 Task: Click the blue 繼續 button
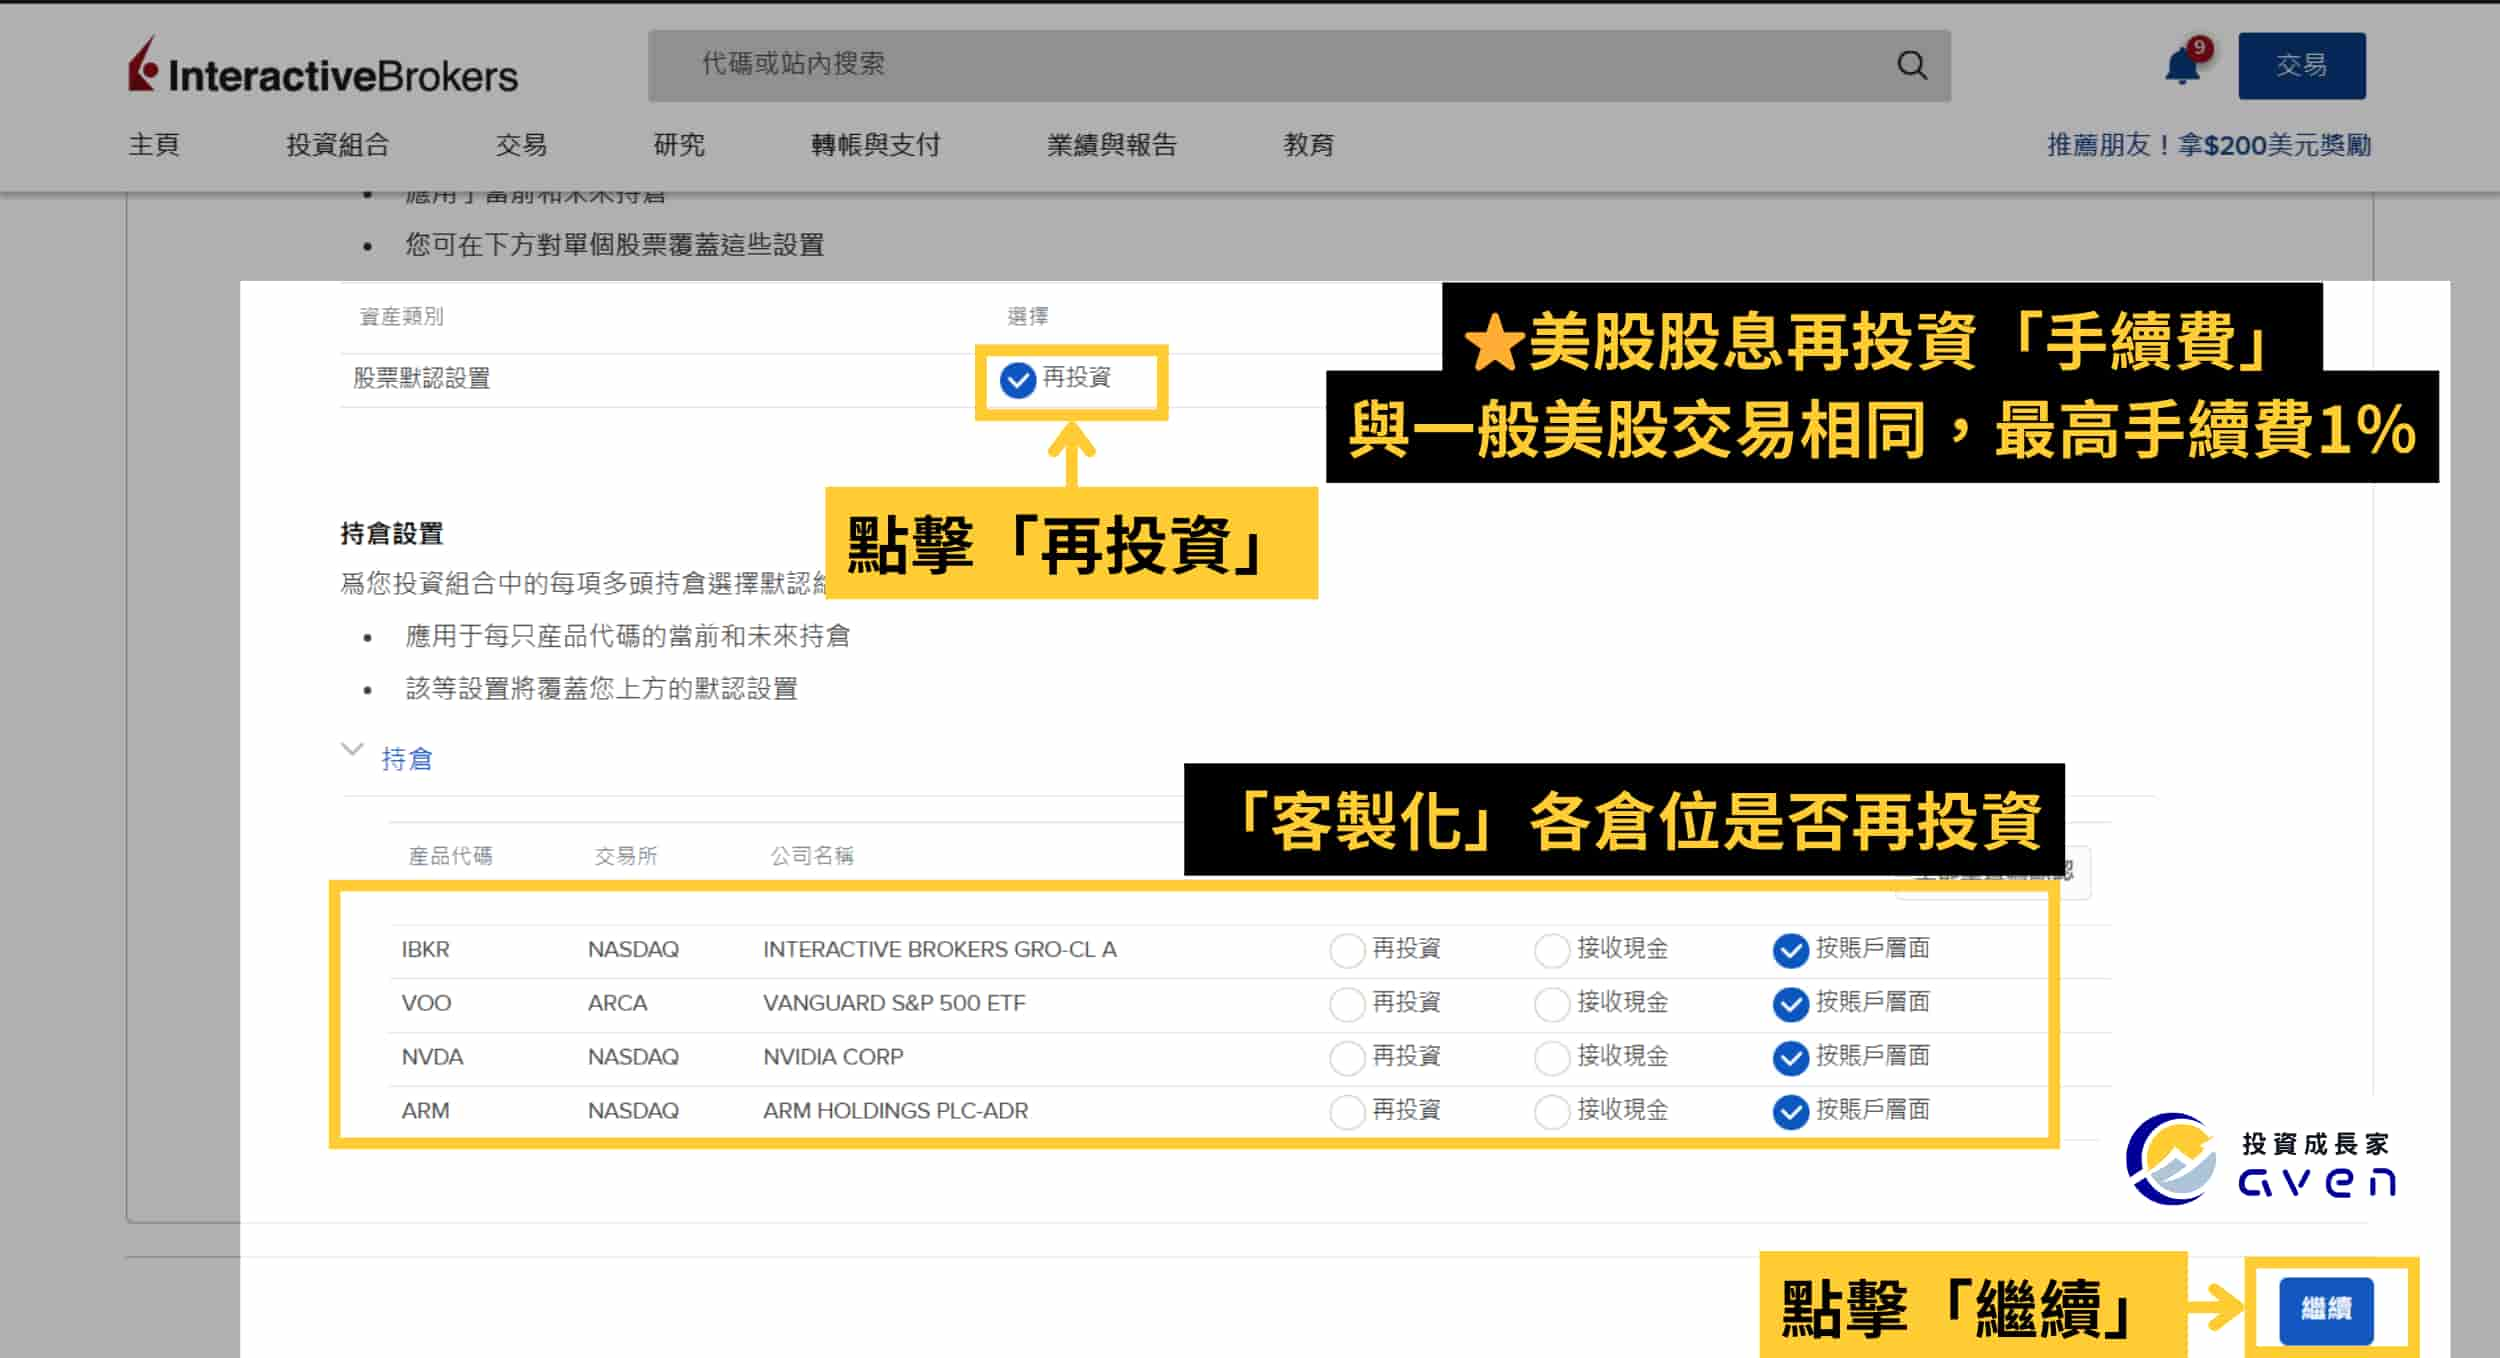point(2326,1309)
